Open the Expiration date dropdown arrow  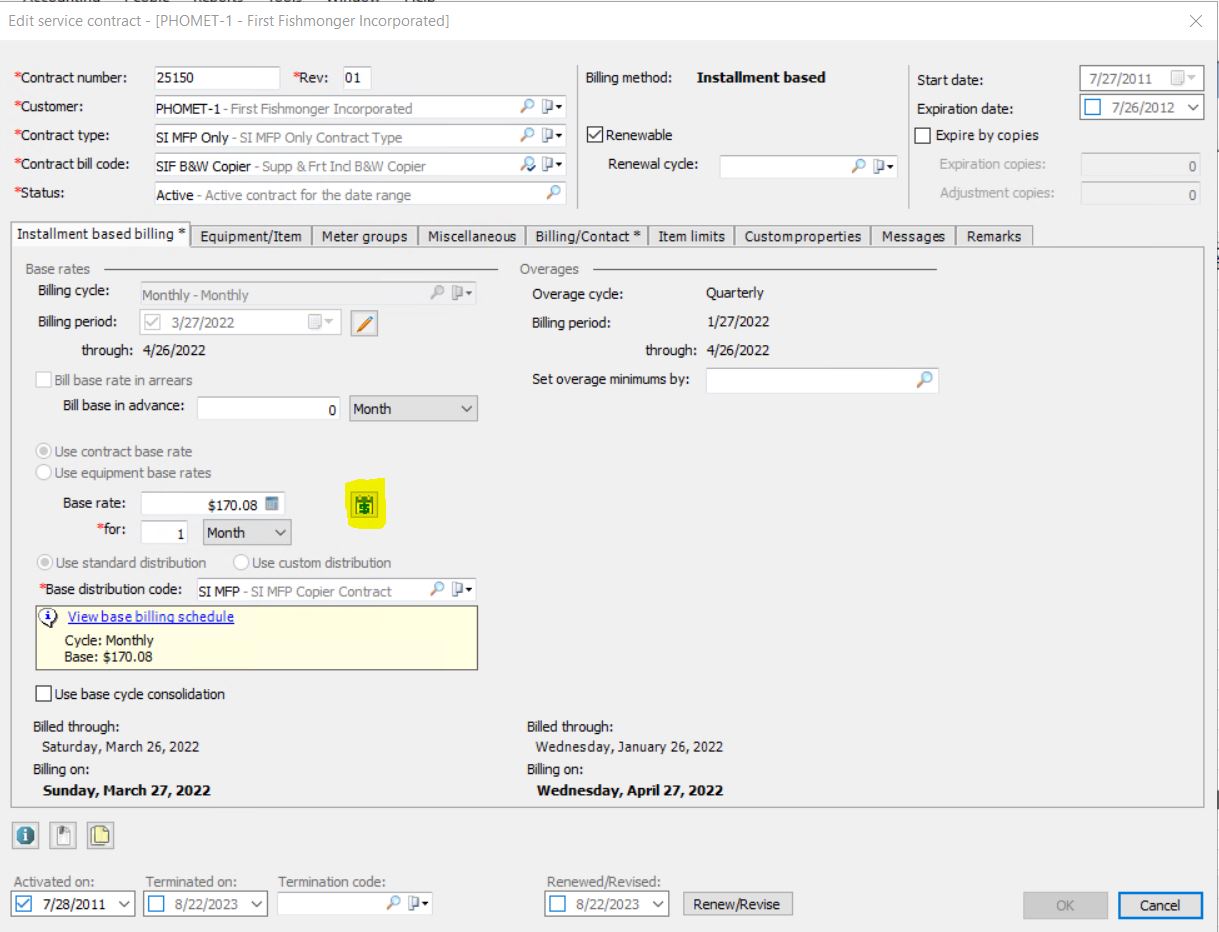(1191, 107)
